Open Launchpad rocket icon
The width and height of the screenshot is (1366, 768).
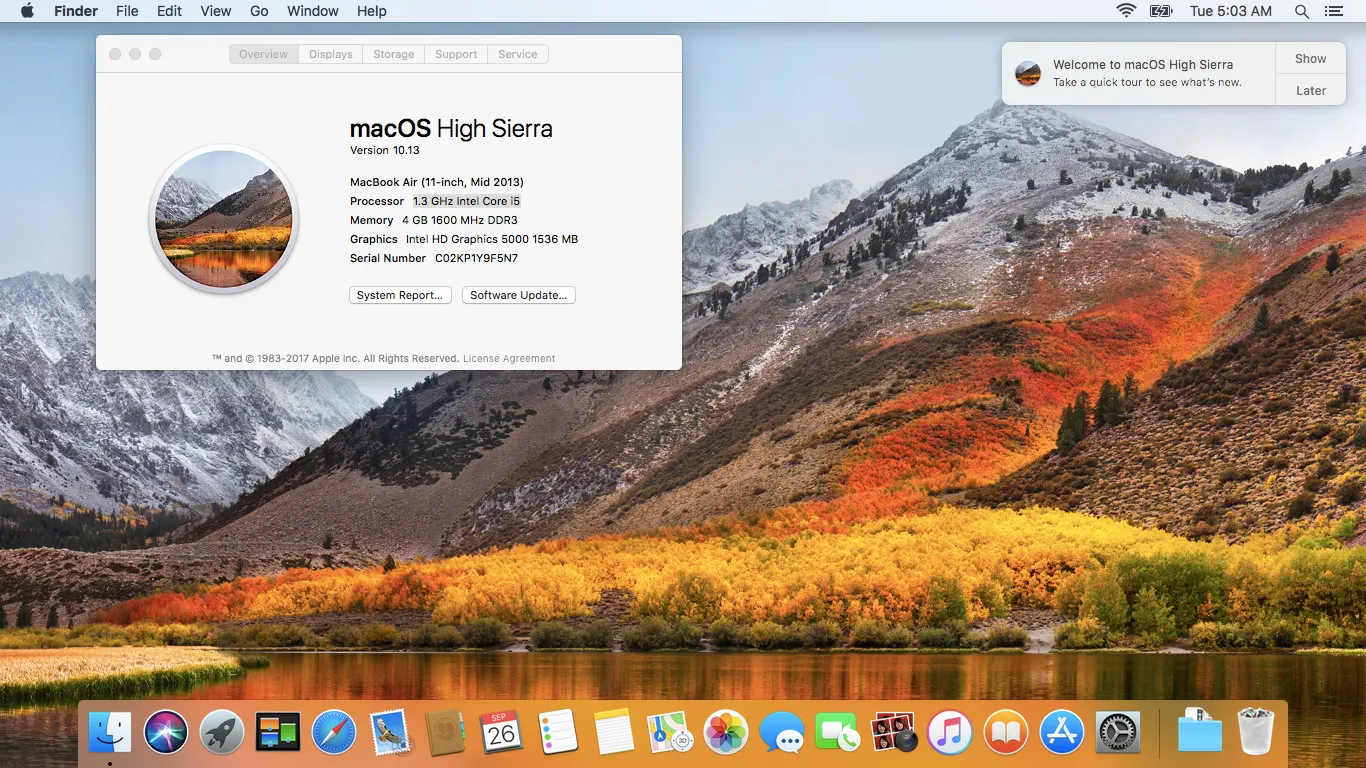[x=222, y=733]
